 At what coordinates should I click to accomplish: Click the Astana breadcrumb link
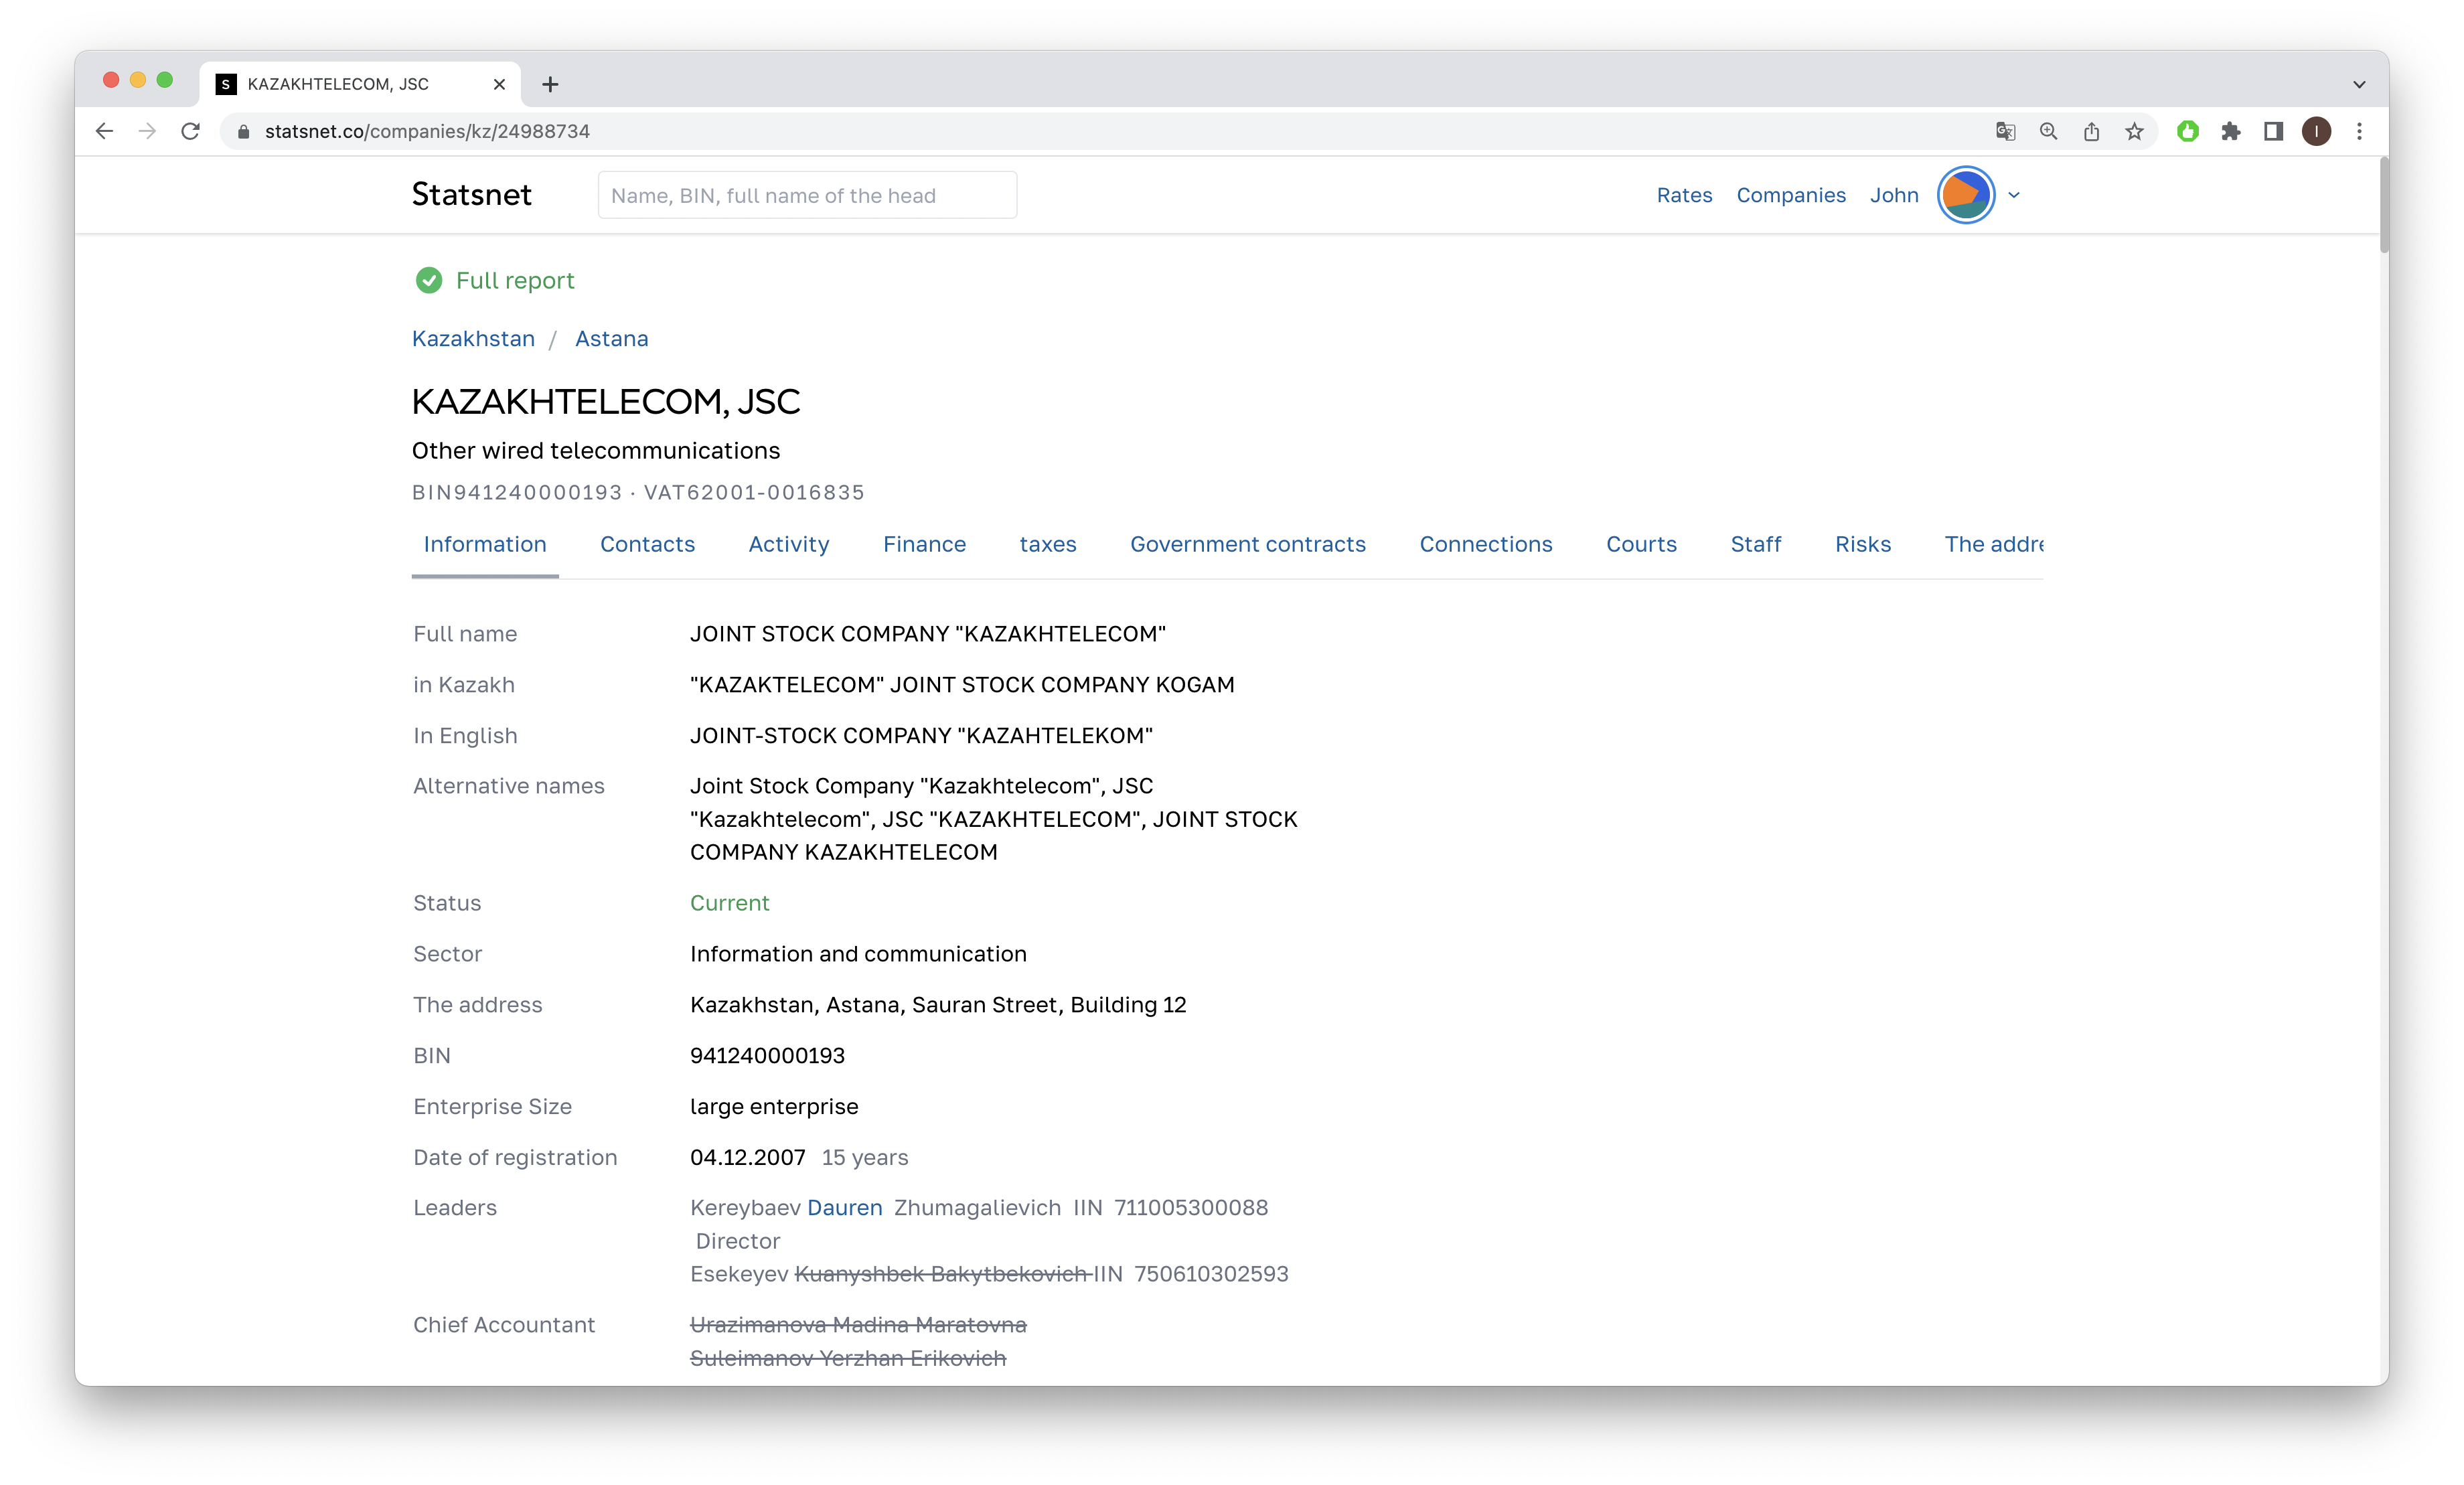(x=611, y=339)
